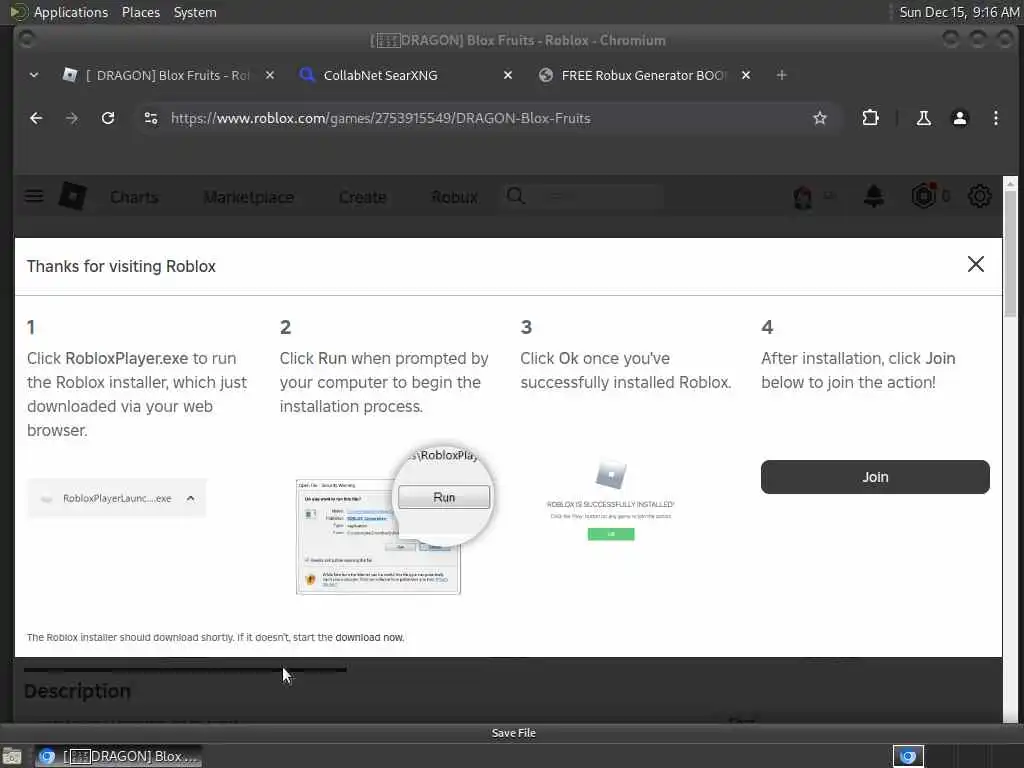Open Roblox Create page
This screenshot has width=1024, height=768.
pyautogui.click(x=362, y=197)
